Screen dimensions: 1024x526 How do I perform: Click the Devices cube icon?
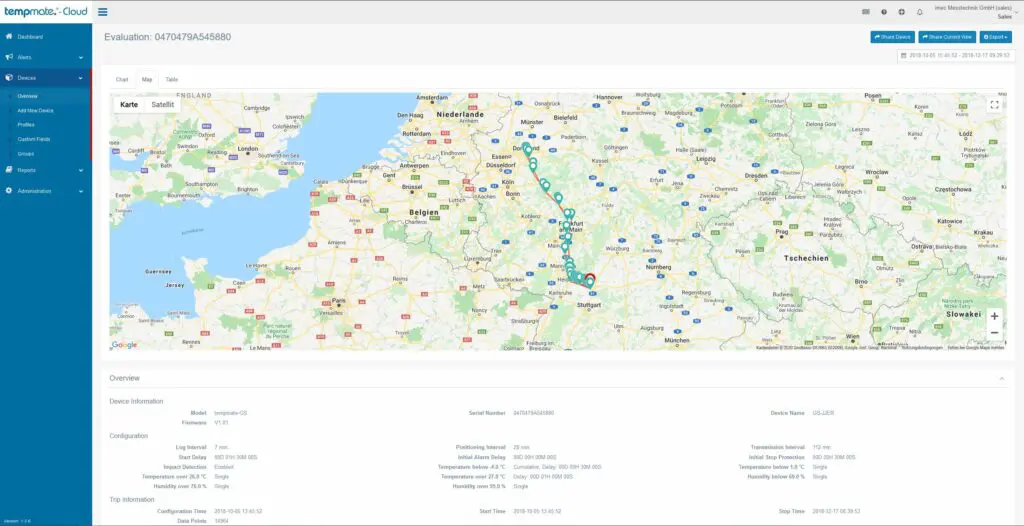[x=8, y=78]
